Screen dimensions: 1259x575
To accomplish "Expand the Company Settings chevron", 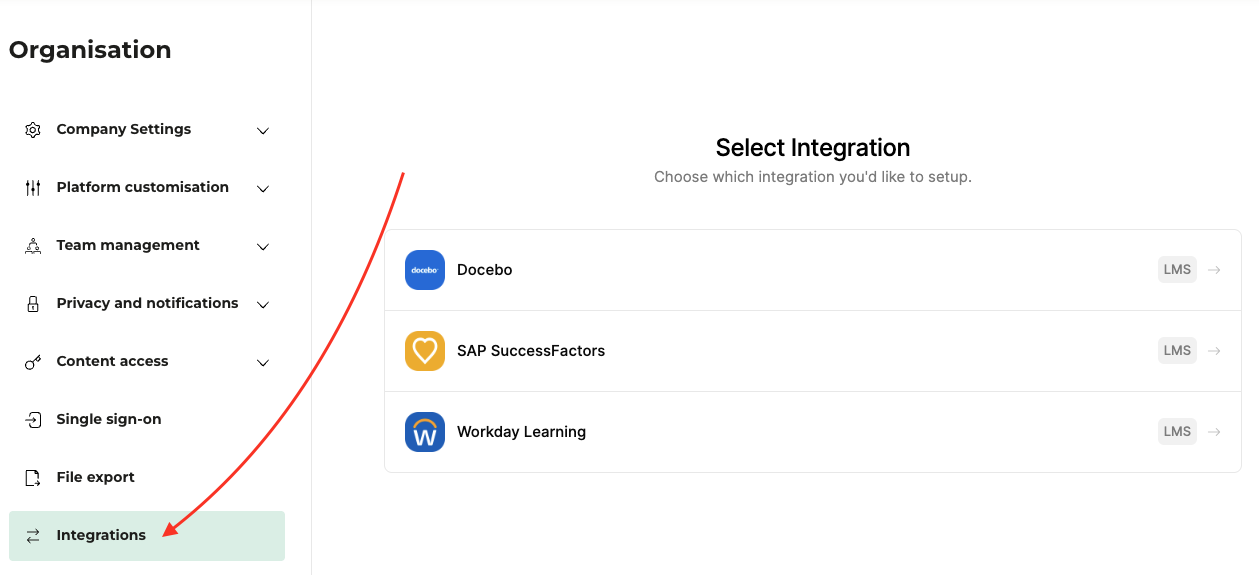I will pyautogui.click(x=263, y=131).
